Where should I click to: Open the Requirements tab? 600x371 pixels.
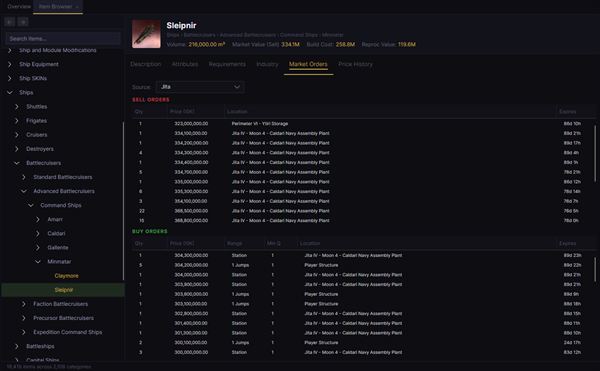point(227,64)
